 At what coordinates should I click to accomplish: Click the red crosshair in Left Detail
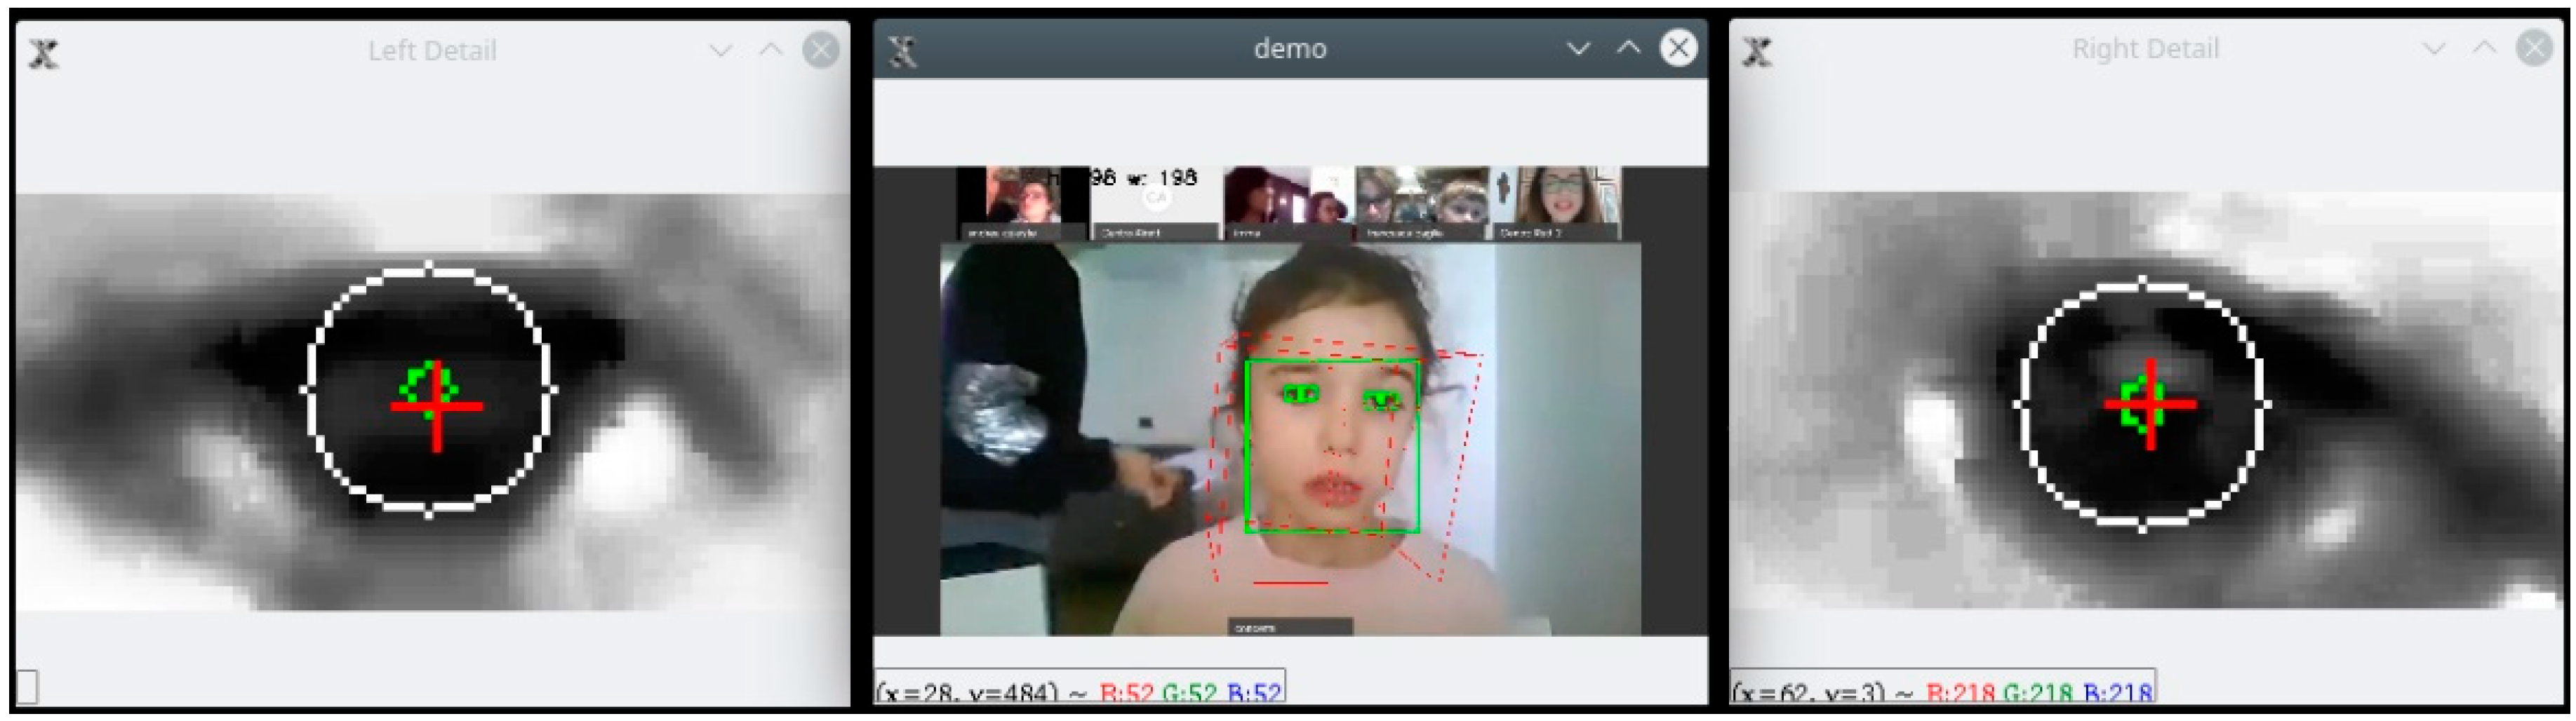437,406
